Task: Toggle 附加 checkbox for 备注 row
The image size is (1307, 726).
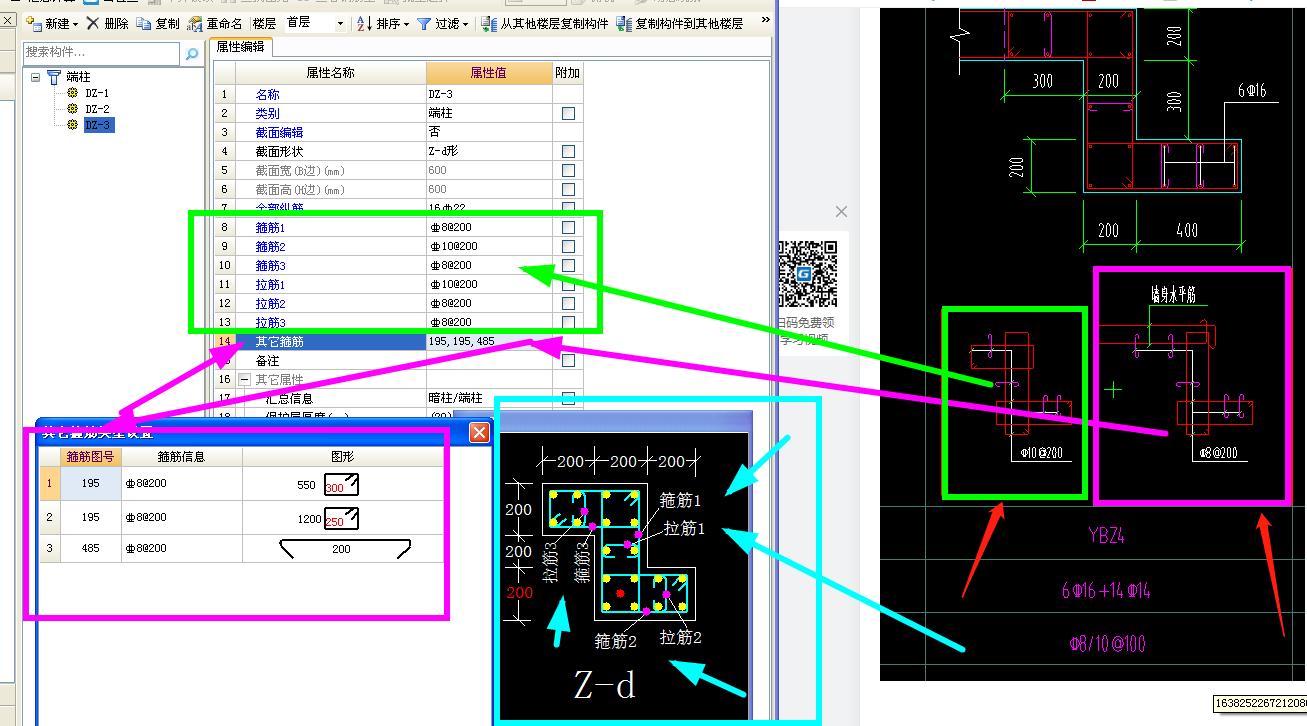Action: click(x=568, y=361)
